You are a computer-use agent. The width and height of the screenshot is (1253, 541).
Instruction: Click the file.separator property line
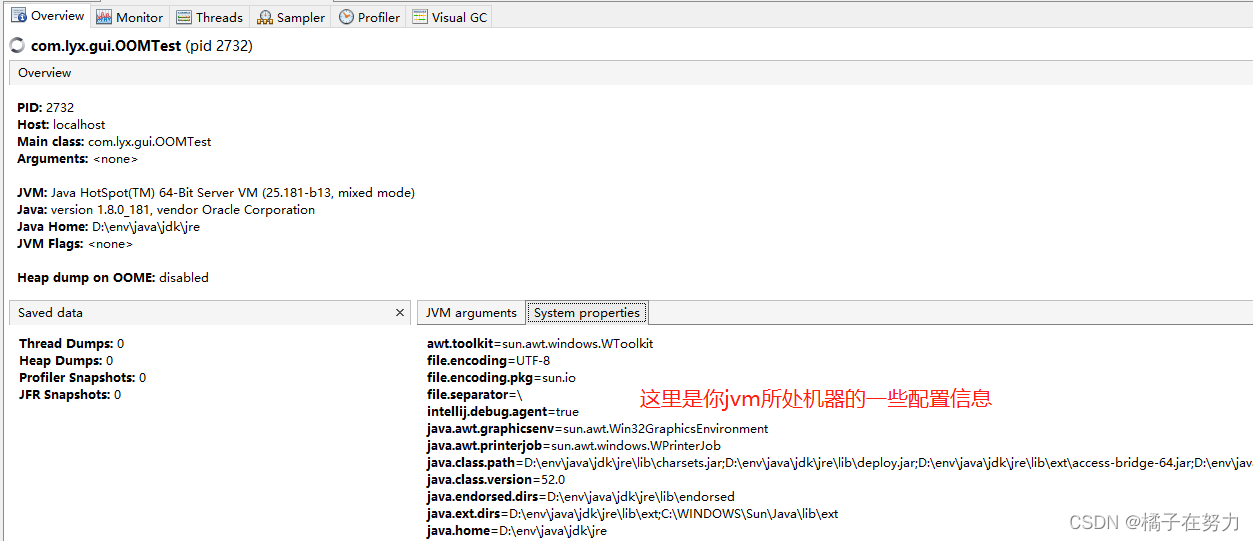click(x=475, y=395)
